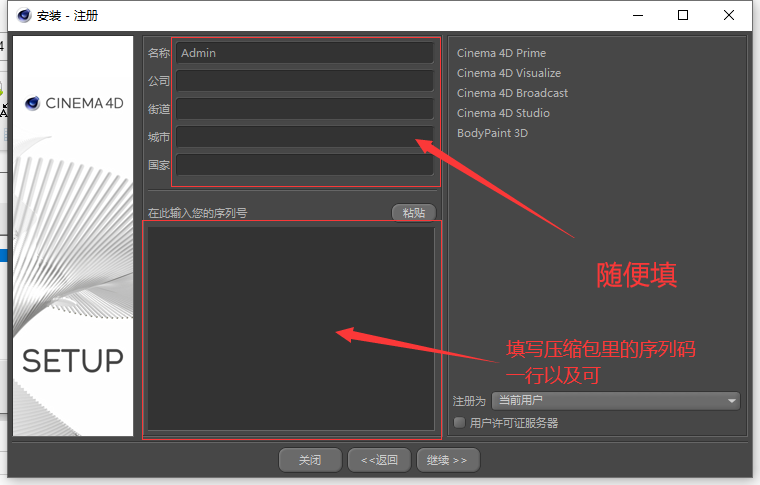Select Cinema 4D Studio in list
This screenshot has height=485, width=760.
pos(503,113)
